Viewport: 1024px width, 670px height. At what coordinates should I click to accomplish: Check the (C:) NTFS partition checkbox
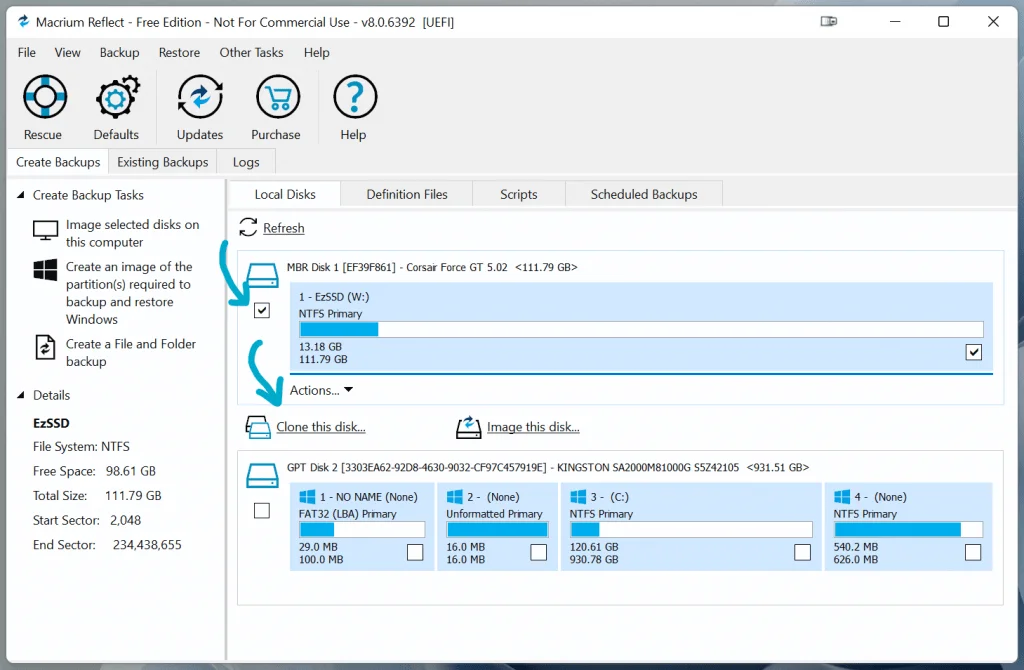(x=803, y=552)
